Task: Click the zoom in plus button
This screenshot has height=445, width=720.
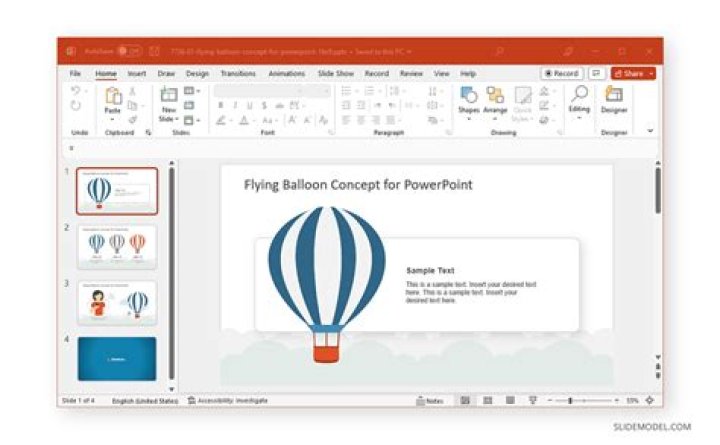Action: [616, 400]
